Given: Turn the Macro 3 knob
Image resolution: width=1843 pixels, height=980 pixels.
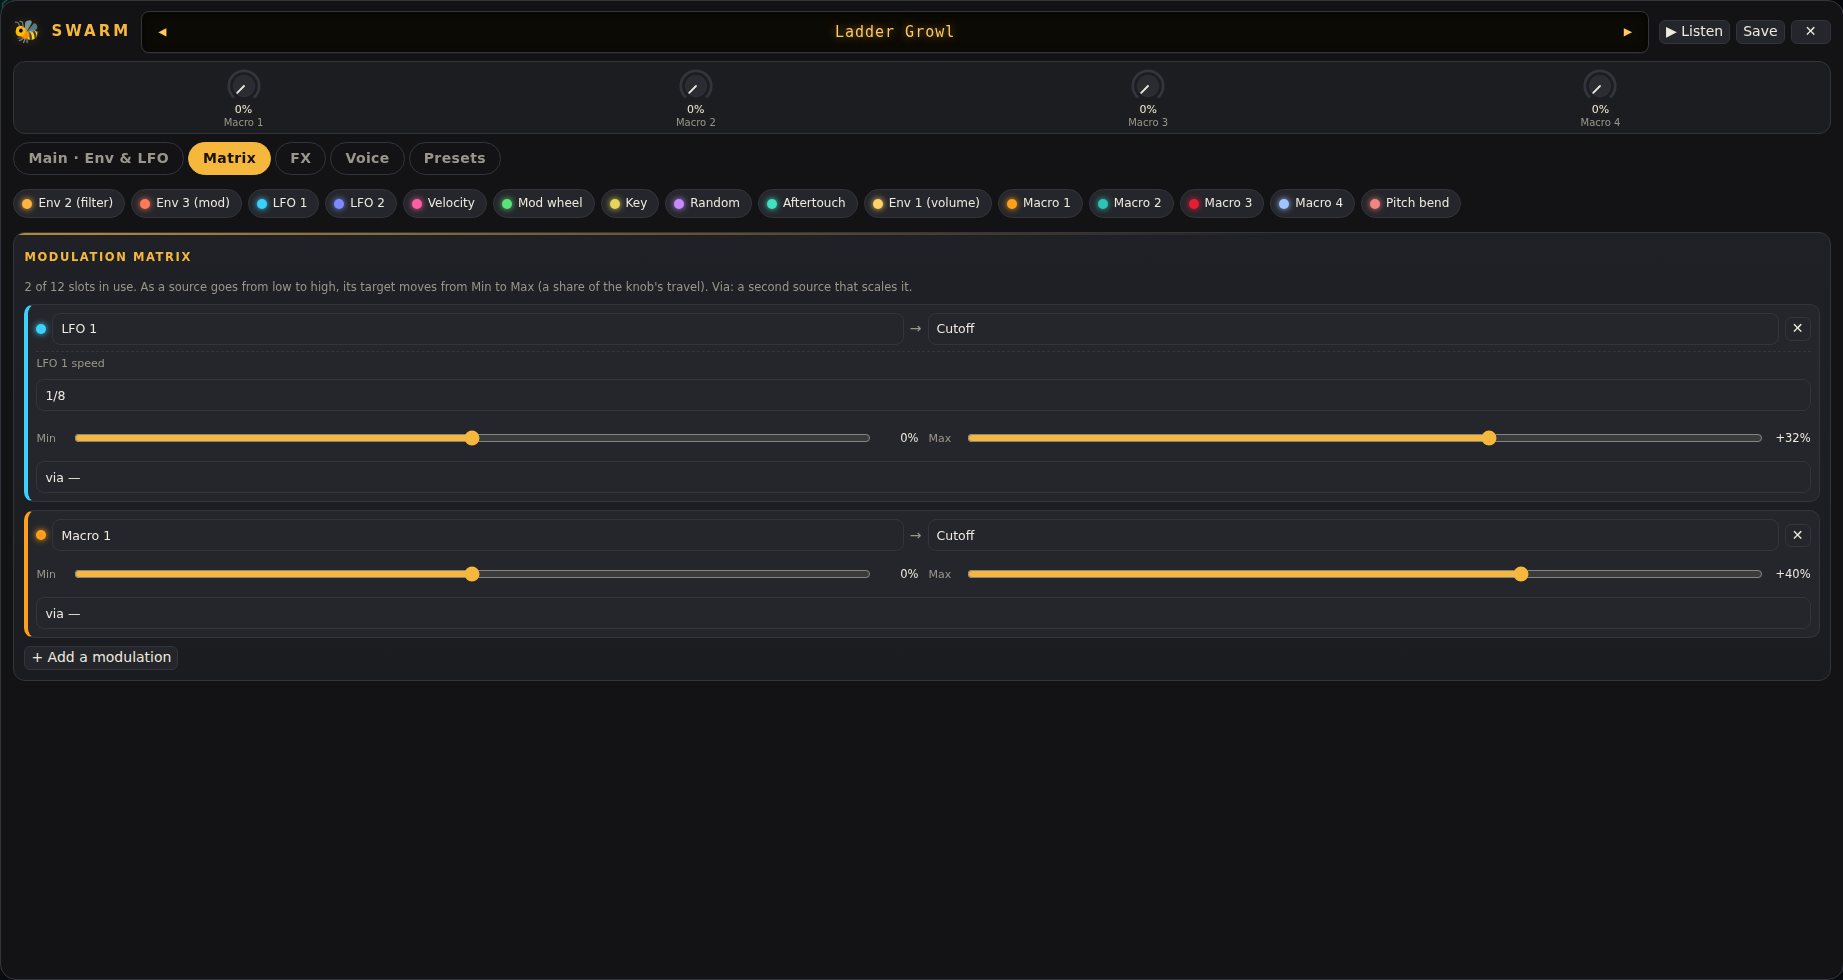Looking at the screenshot, I should (x=1147, y=87).
